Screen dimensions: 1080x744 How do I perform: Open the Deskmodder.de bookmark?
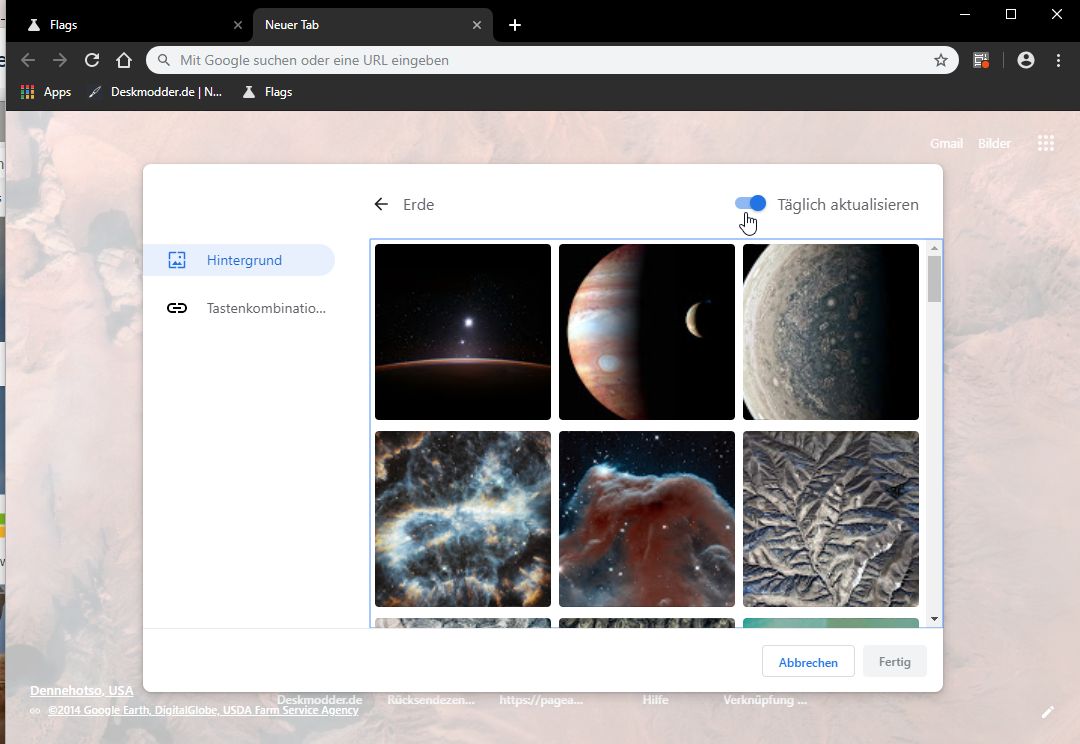(156, 92)
